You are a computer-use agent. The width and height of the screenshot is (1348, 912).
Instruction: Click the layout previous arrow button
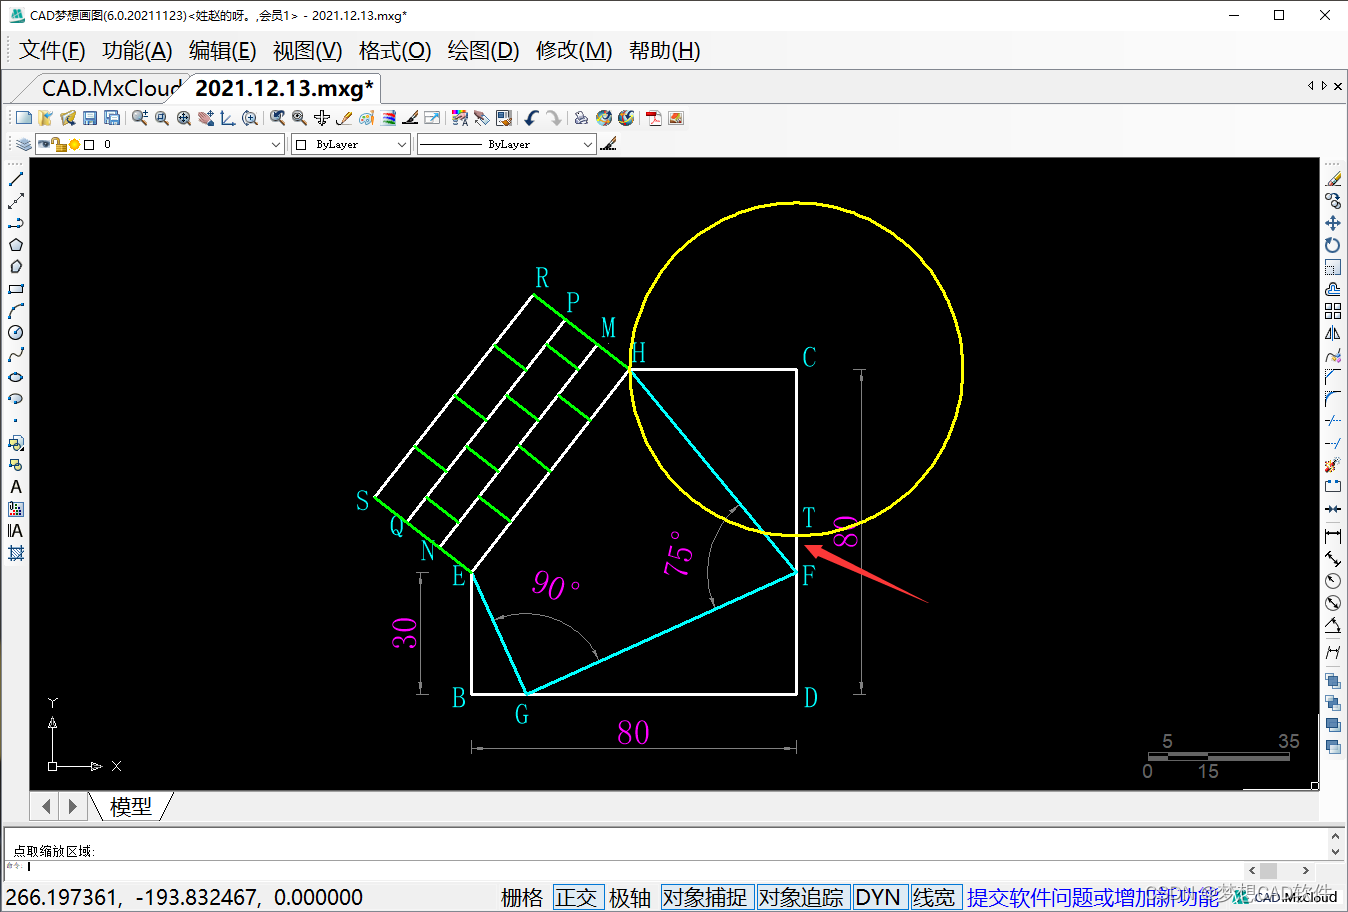pyautogui.click(x=46, y=806)
